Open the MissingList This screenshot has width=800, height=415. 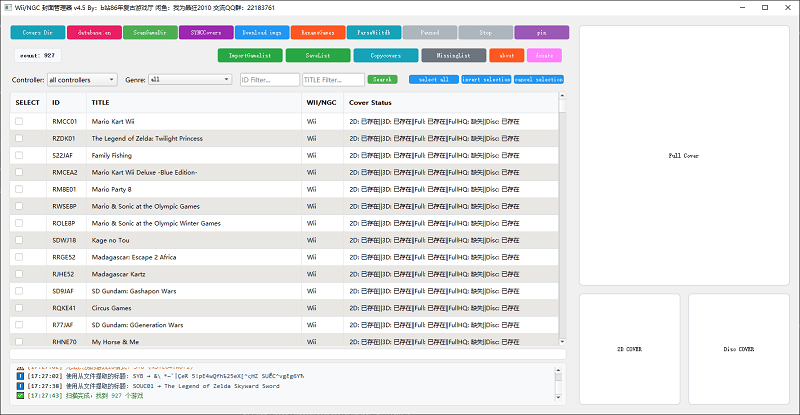pyautogui.click(x=454, y=55)
